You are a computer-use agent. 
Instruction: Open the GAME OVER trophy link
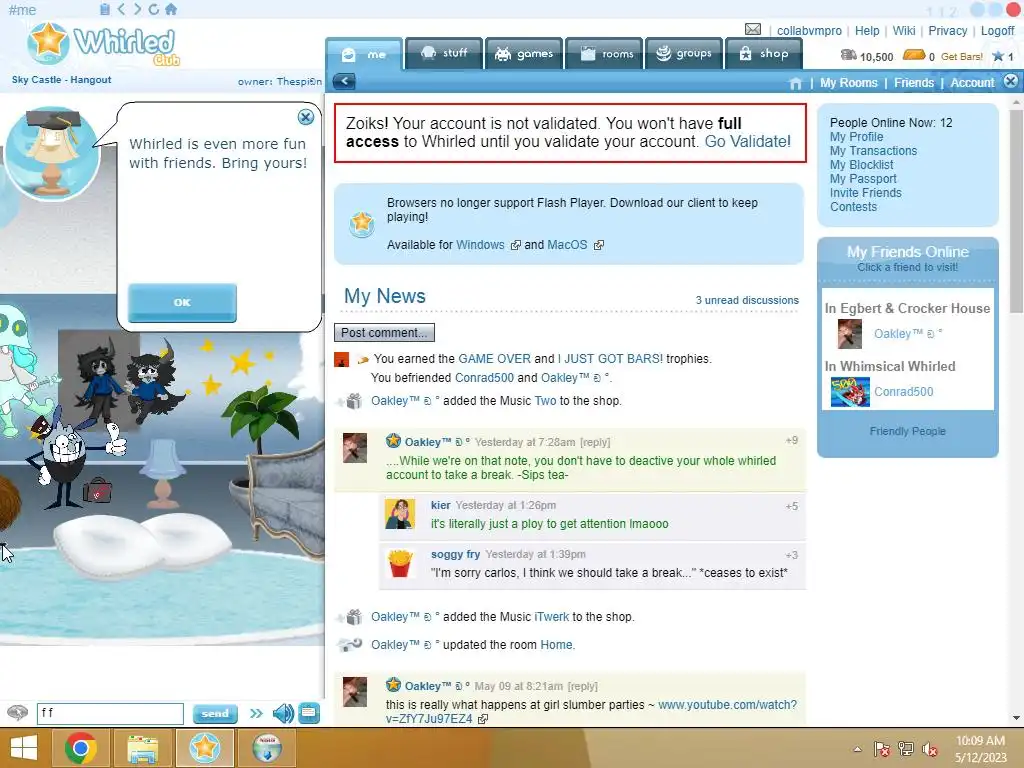click(494, 359)
